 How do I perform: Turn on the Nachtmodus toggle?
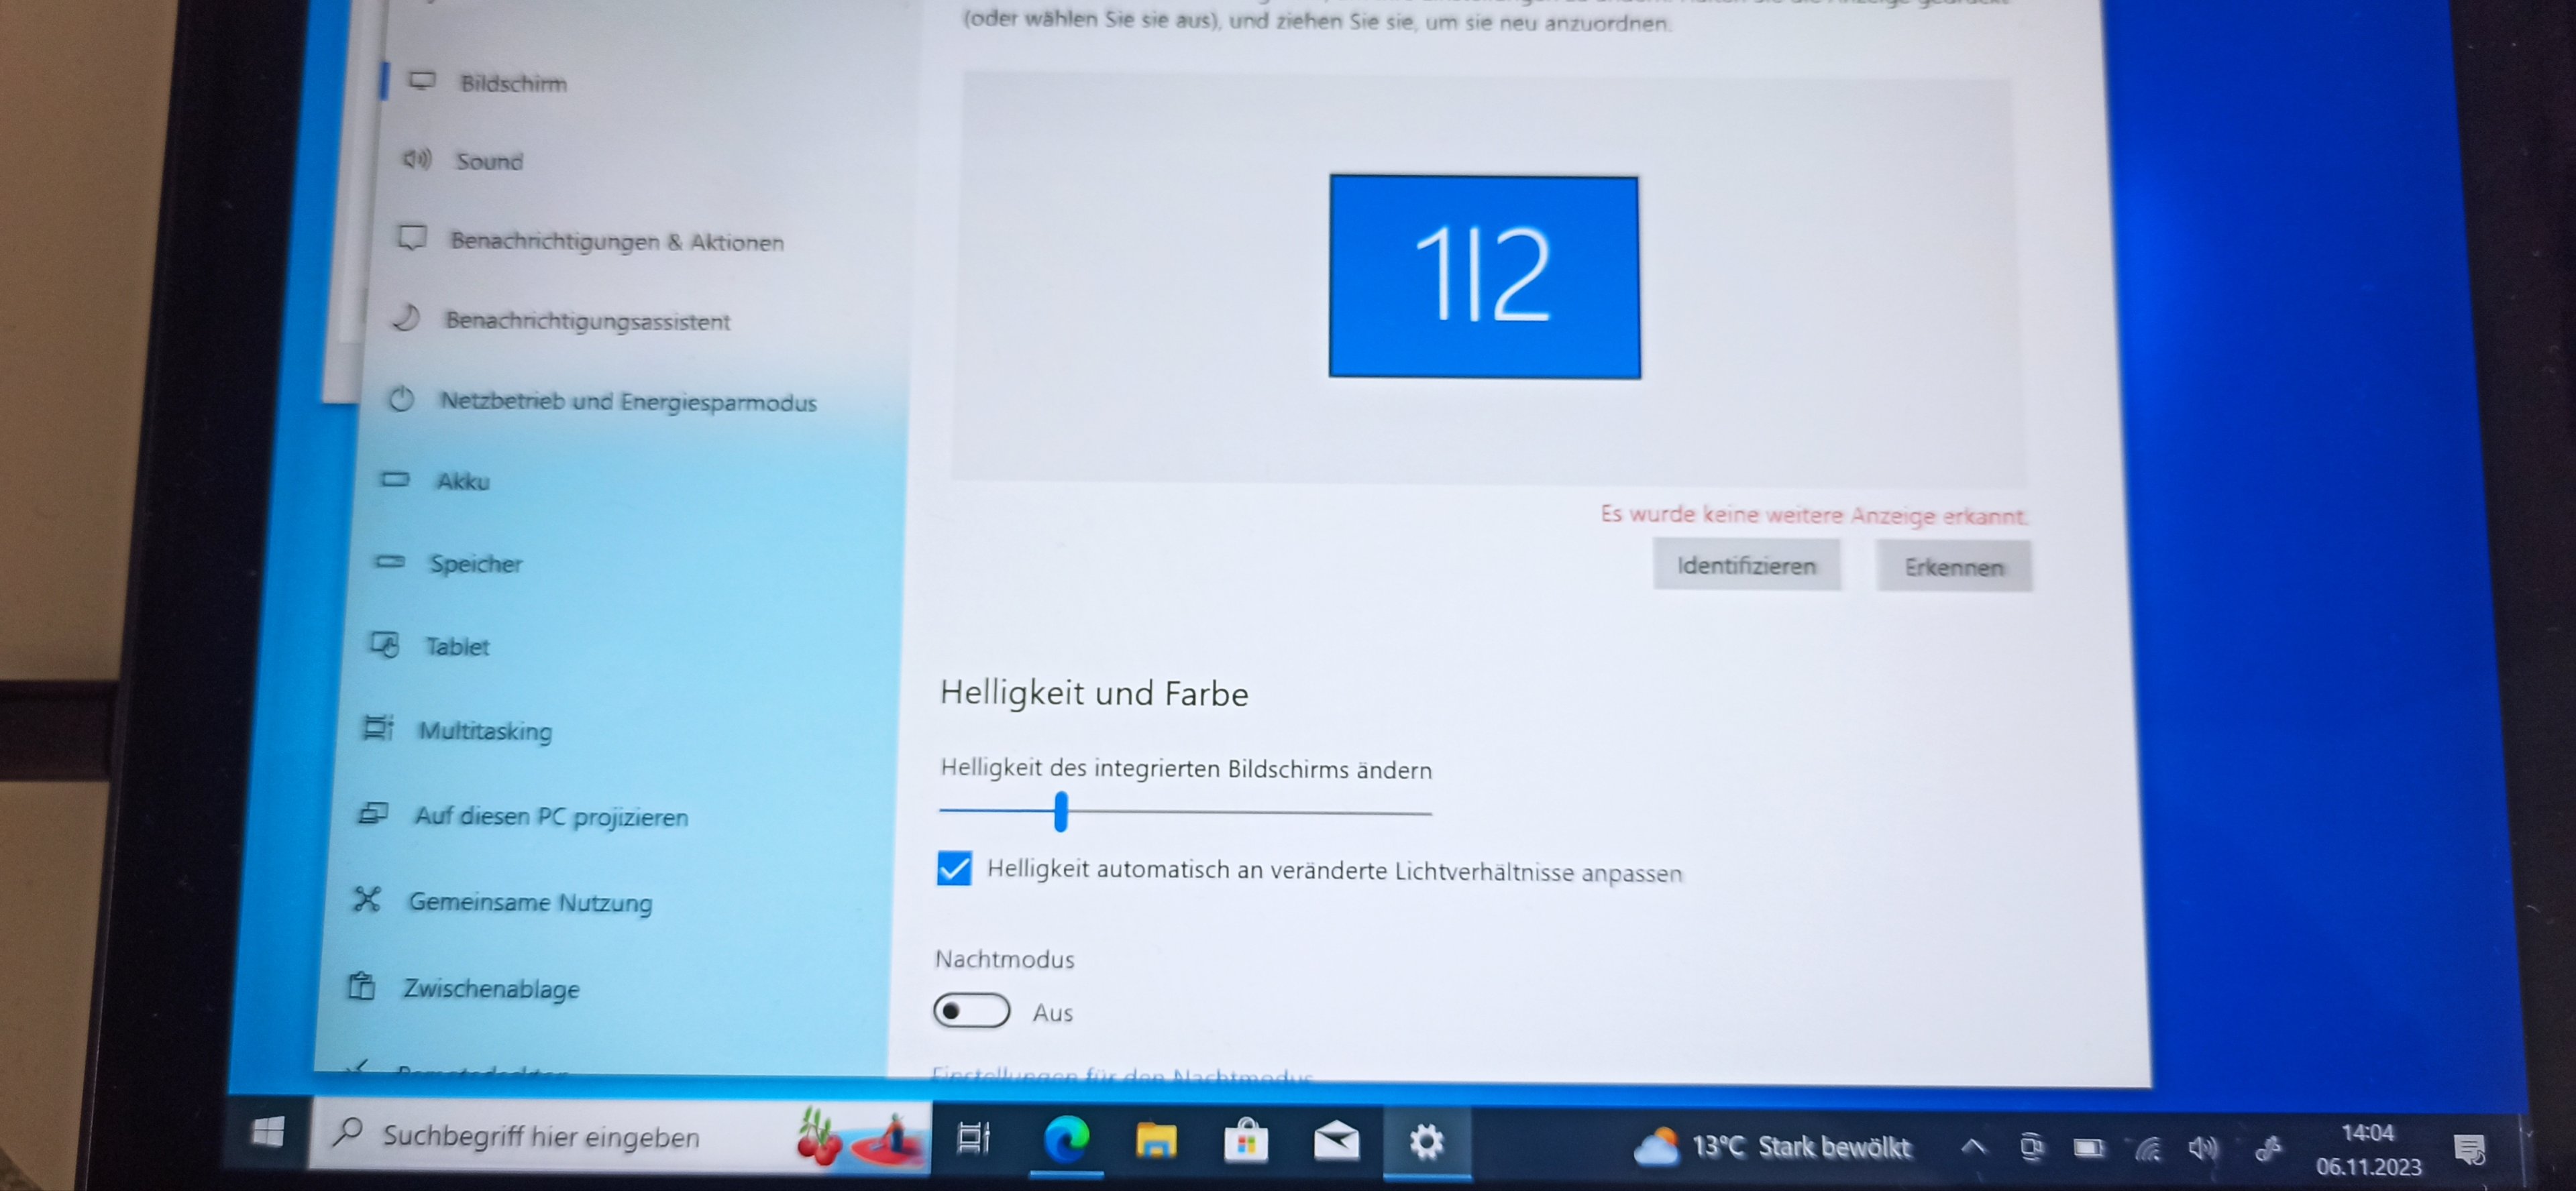pyautogui.click(x=971, y=1011)
